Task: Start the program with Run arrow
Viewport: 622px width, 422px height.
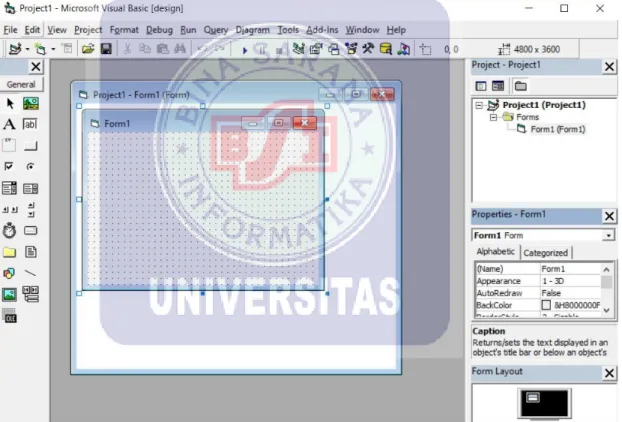Action: 245,50
